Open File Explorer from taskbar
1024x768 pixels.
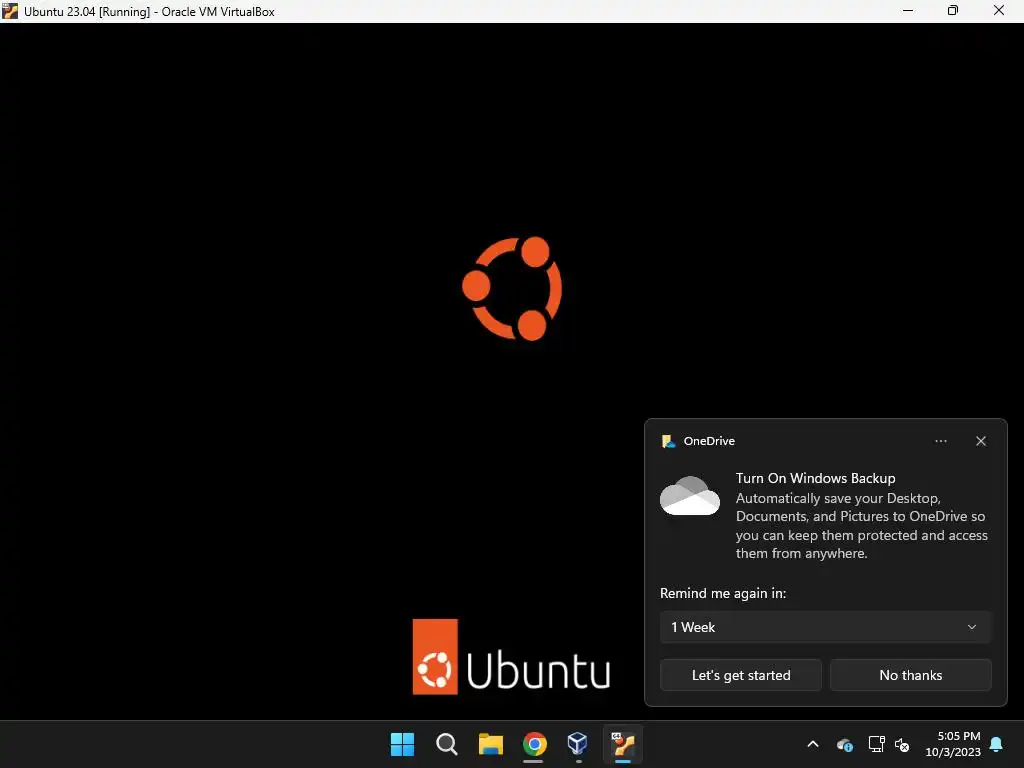point(490,744)
